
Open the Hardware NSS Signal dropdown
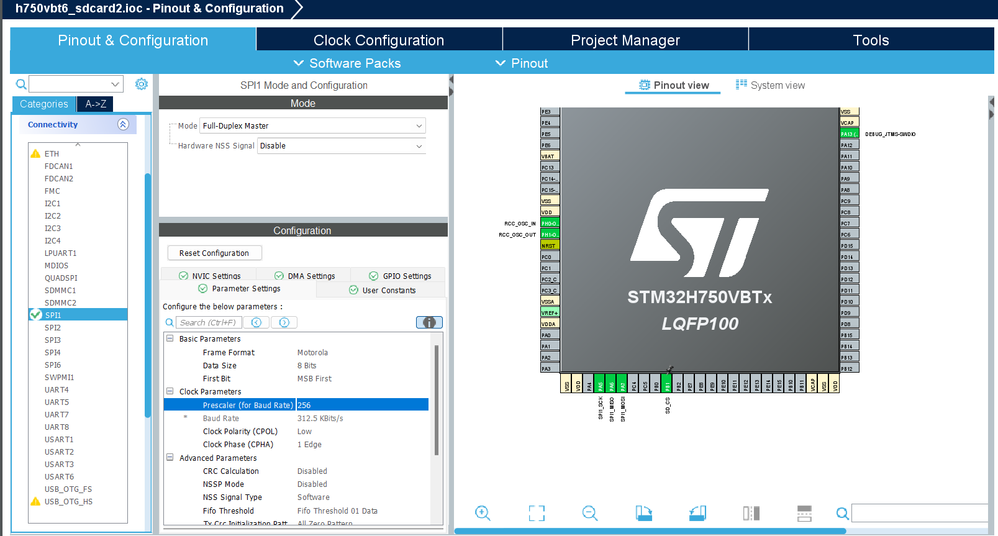(x=341, y=146)
